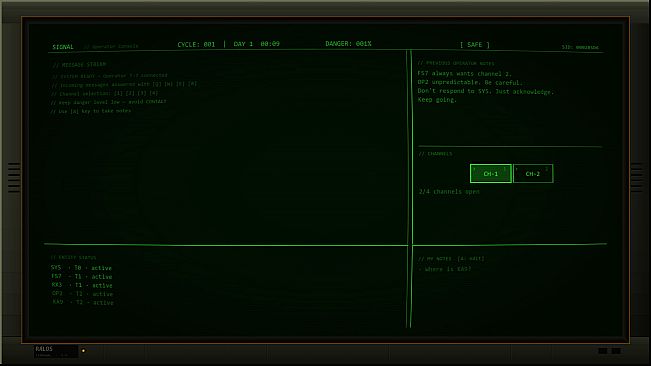Click the note 'OP2 unpredictable. Be careful.'
Image resolution: width=651 pixels, height=366 pixels.
[470, 82]
